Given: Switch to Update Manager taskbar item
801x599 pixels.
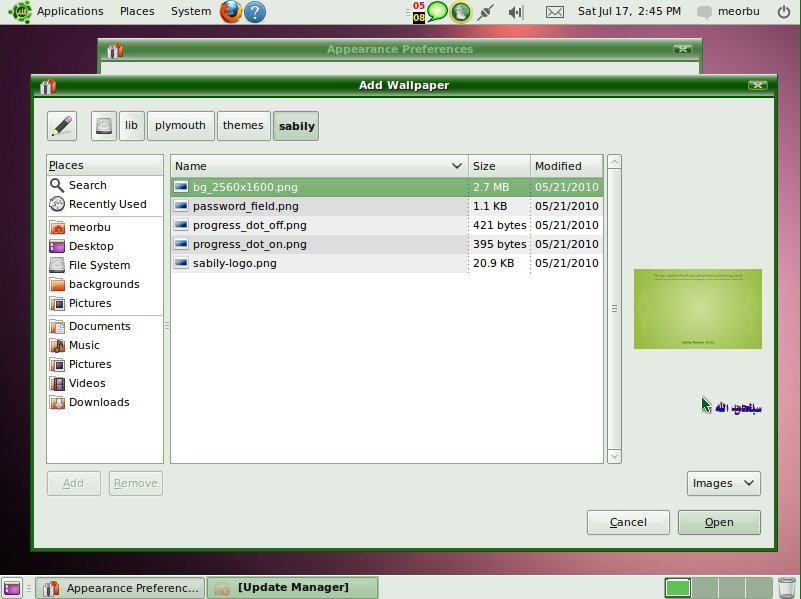Looking at the screenshot, I should pyautogui.click(x=293, y=588).
